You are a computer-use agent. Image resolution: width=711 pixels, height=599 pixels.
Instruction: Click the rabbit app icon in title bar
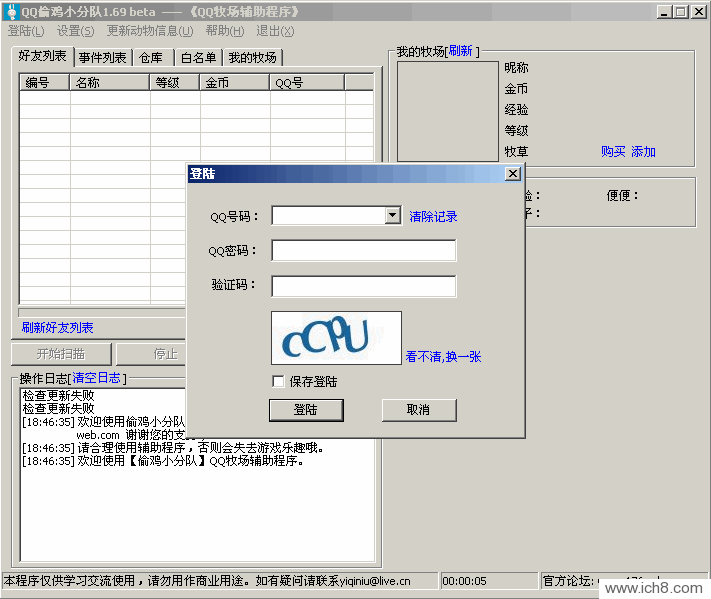coord(11,11)
